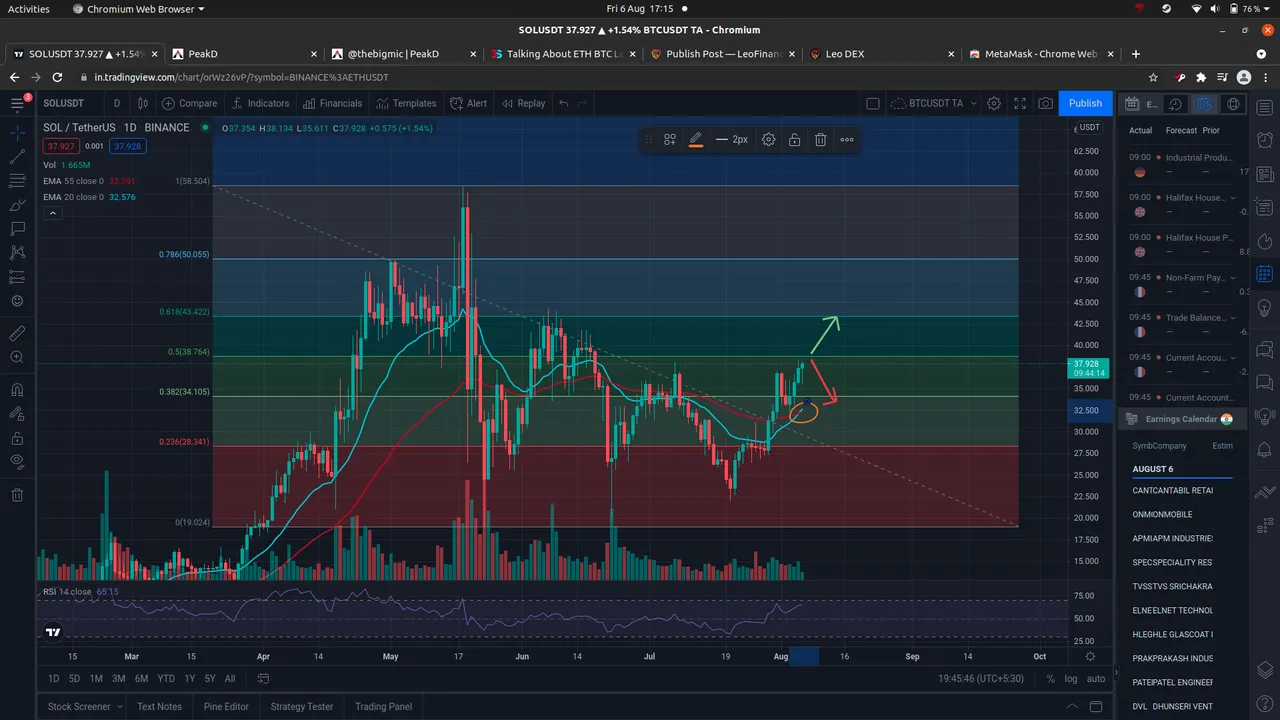
Task: Change the line color with pencil icon
Action: [696, 140]
